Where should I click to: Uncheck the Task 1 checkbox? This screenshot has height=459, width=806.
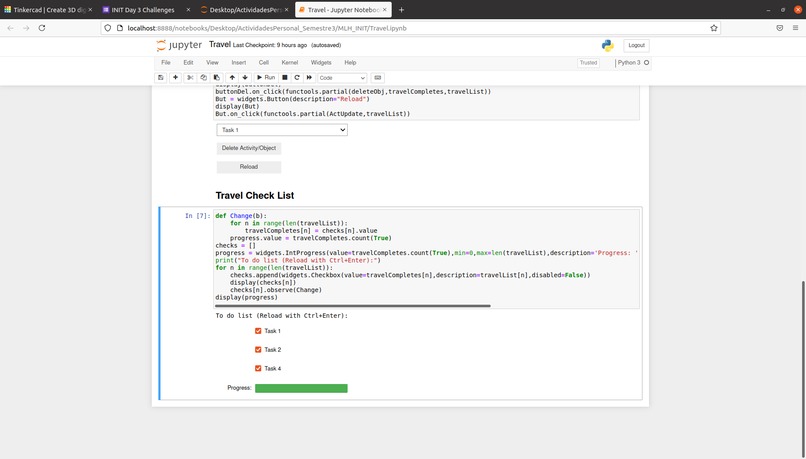click(258, 331)
